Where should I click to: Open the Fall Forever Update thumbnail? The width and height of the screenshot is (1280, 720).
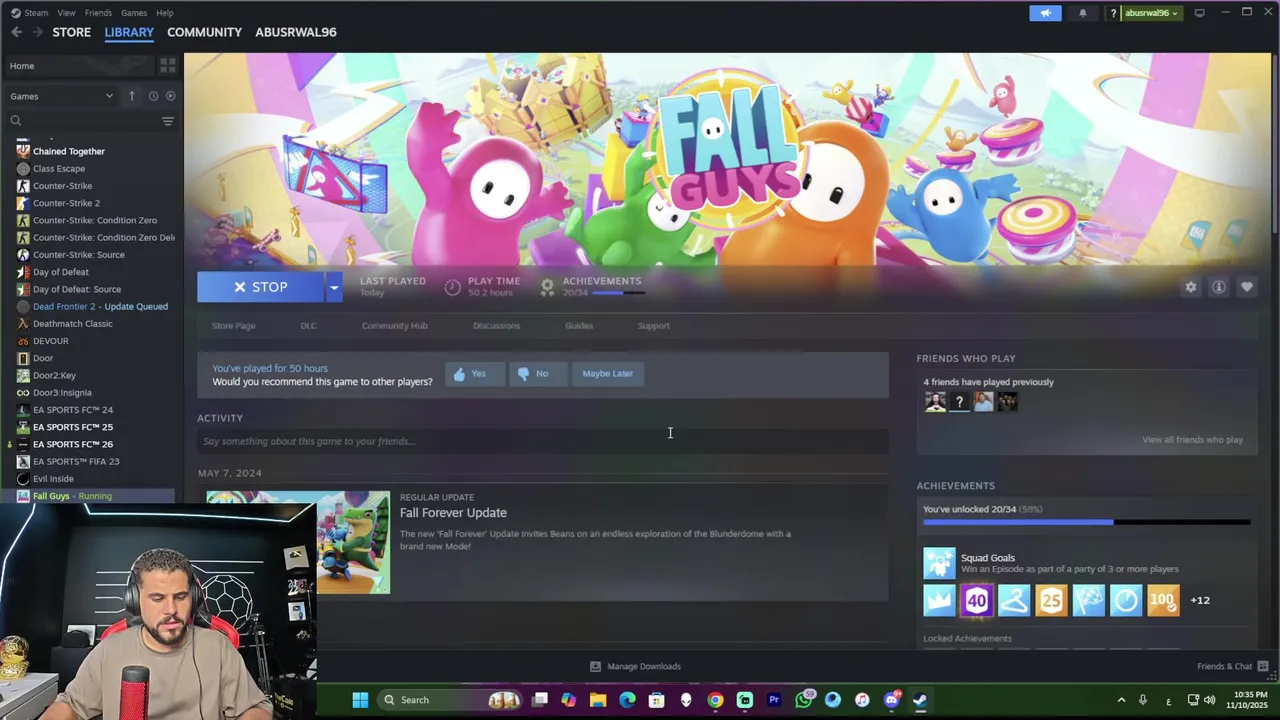pyautogui.click(x=298, y=542)
